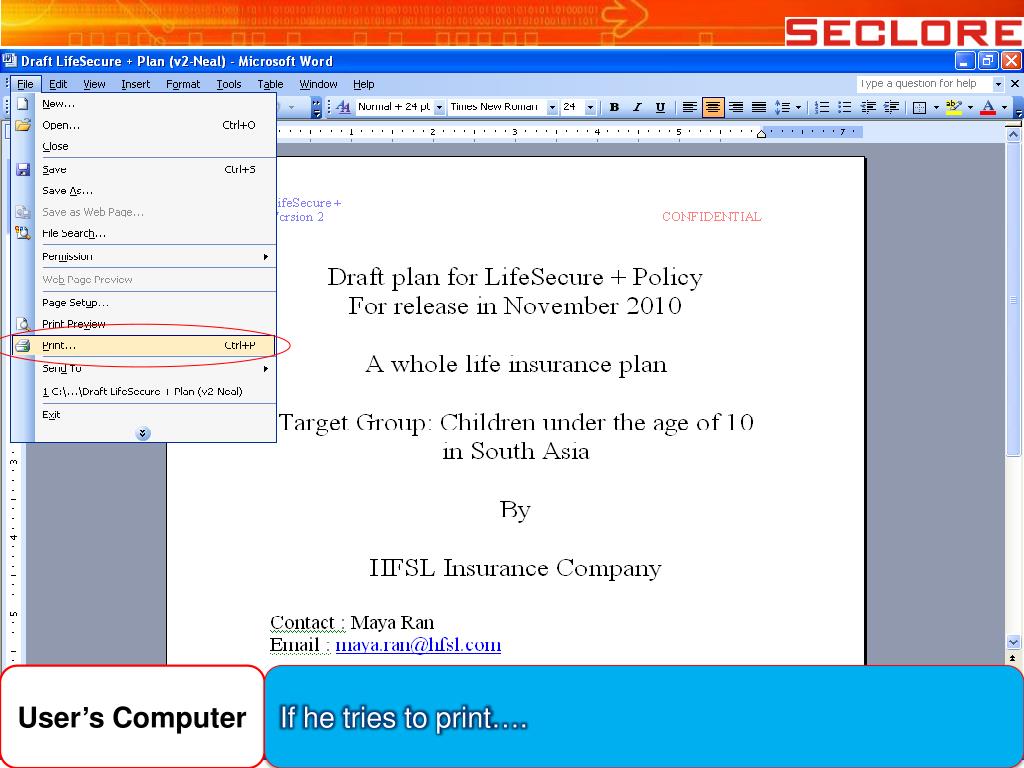The height and width of the screenshot is (768, 1024).
Task: Open the Format menu
Action: click(x=183, y=84)
